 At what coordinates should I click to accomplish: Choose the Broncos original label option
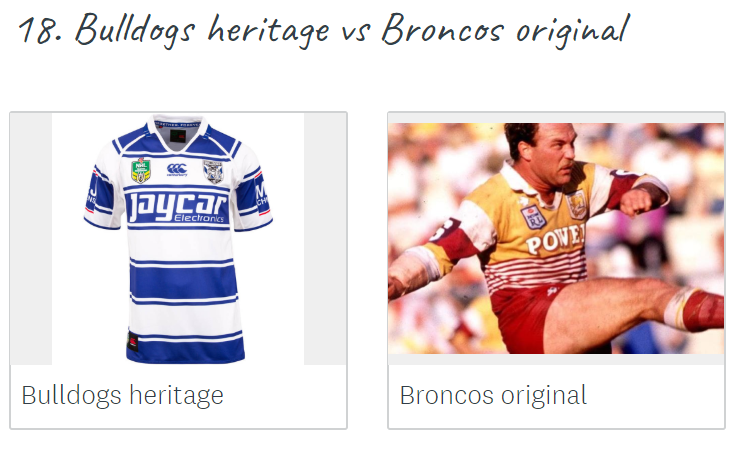pyautogui.click(x=493, y=396)
